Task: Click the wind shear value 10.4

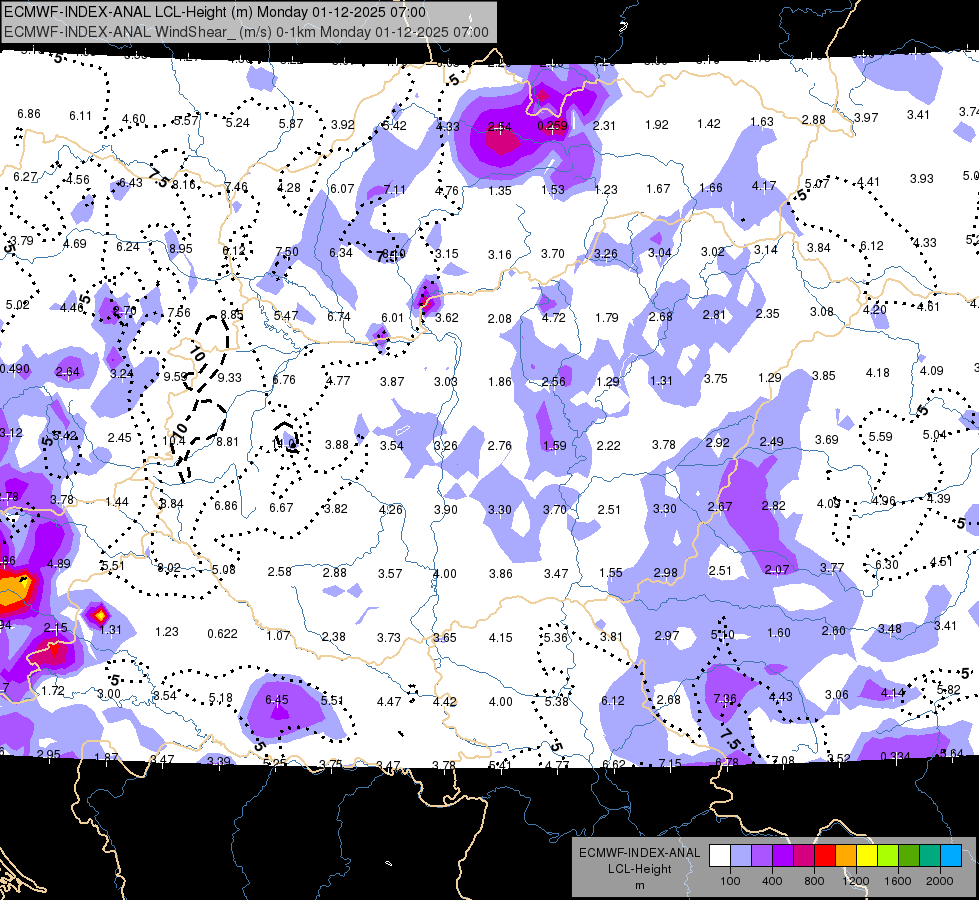Action: 174,441
